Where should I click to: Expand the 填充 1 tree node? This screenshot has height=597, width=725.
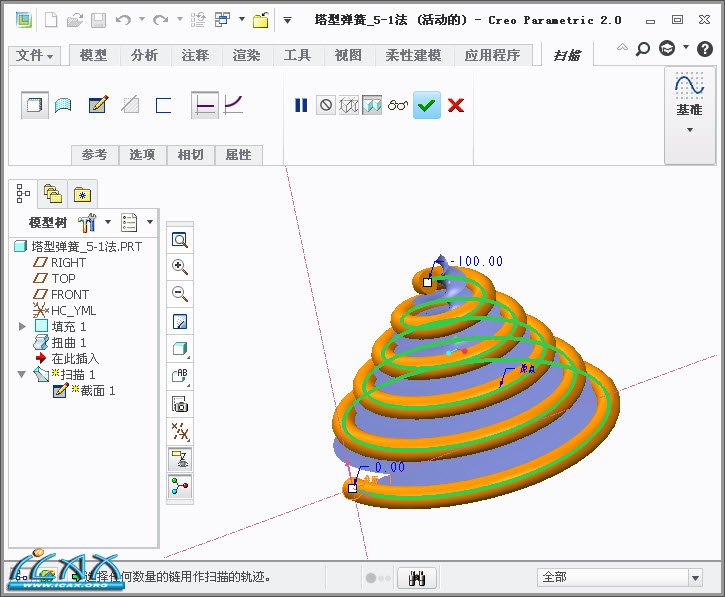(x=22, y=326)
